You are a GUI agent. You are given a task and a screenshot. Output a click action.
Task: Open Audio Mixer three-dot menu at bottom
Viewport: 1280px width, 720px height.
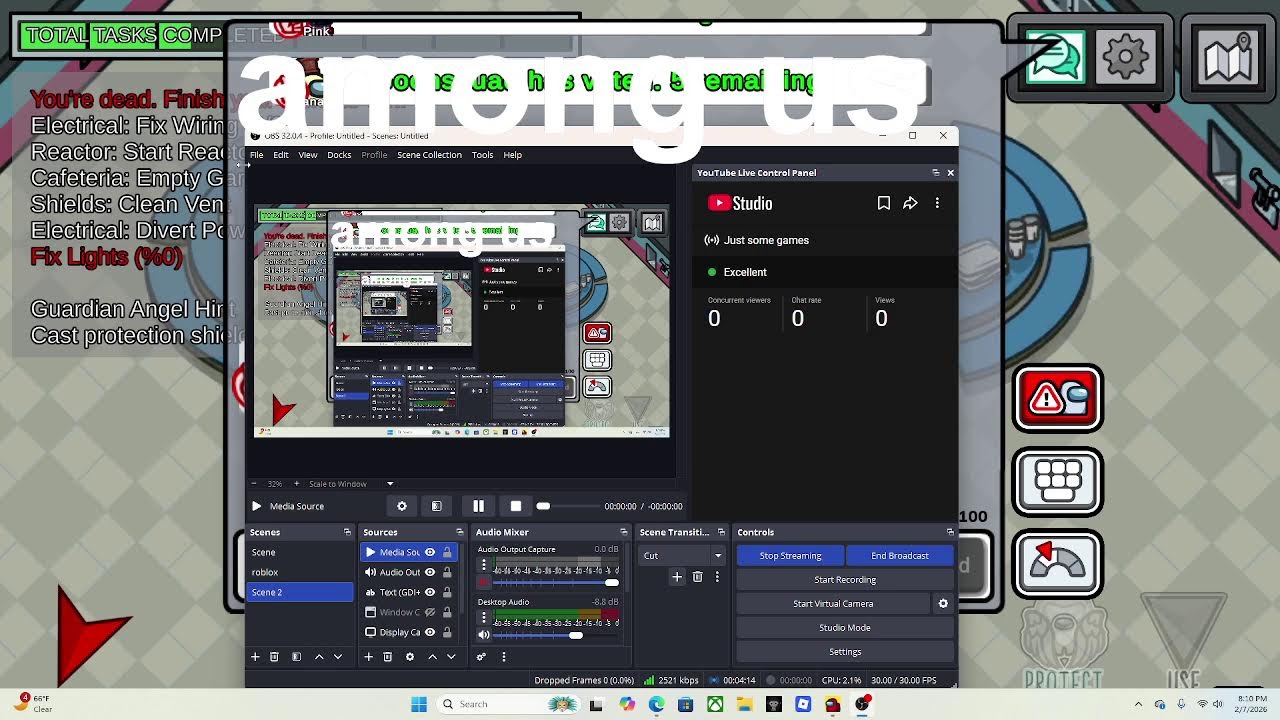[504, 657]
